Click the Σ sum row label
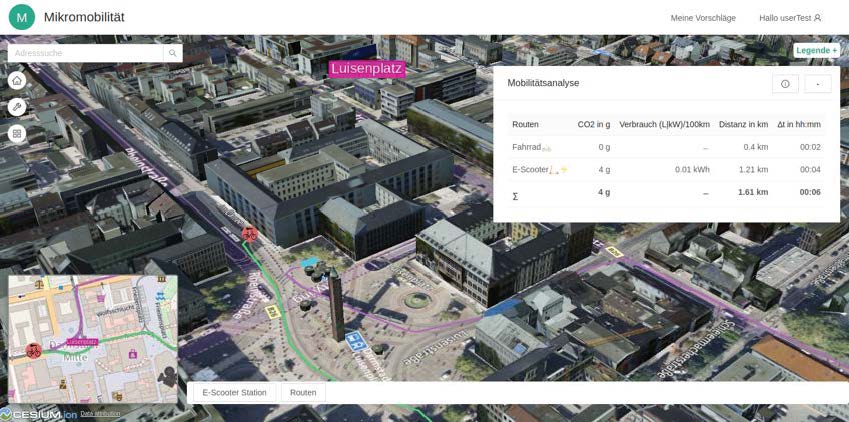849x422 pixels. 515,197
